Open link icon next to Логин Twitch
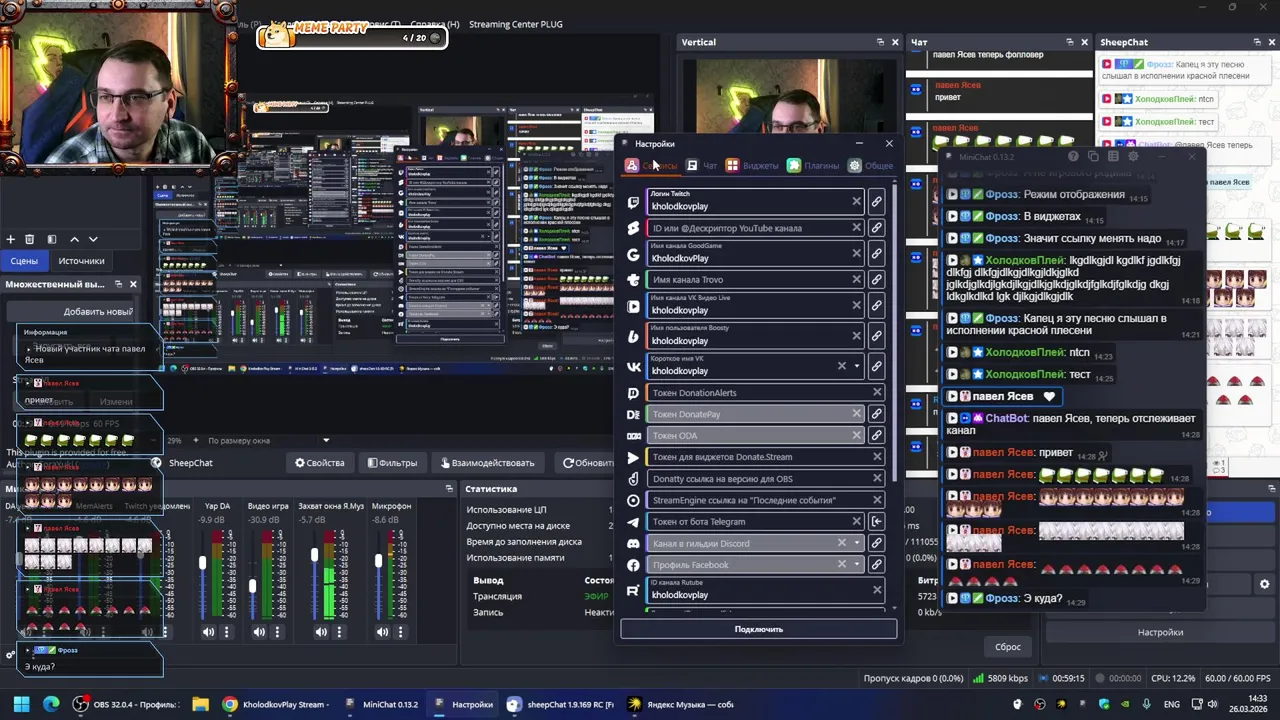Image resolution: width=1280 pixels, height=720 pixels. (876, 202)
